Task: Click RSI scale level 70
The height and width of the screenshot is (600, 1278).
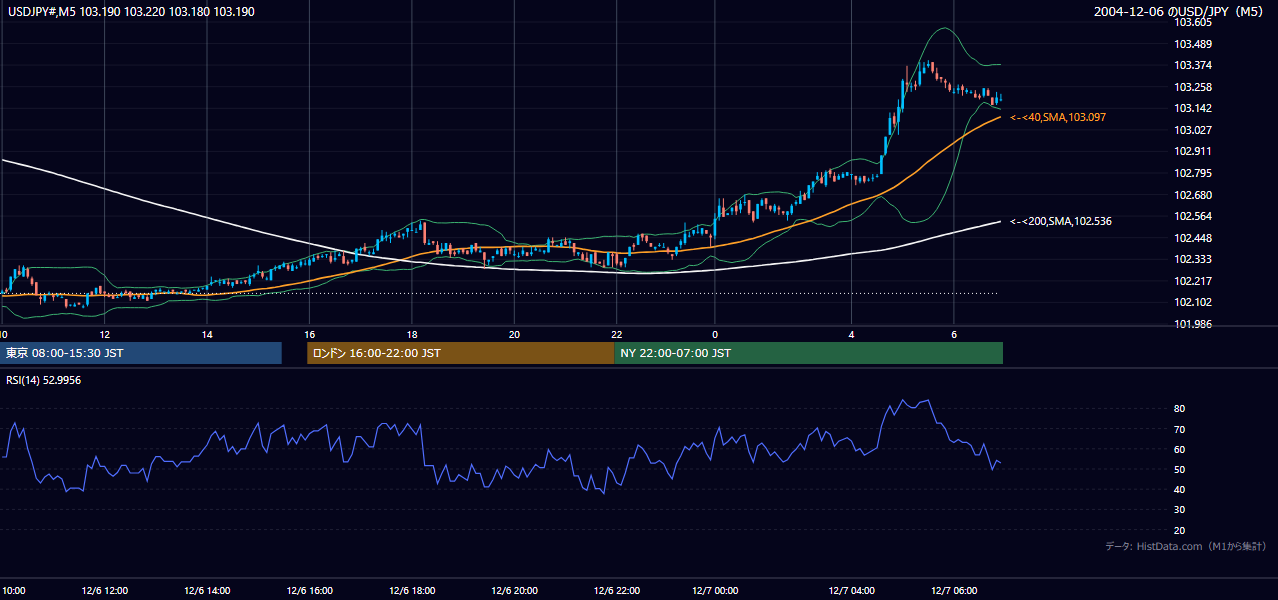Action: 1180,429
